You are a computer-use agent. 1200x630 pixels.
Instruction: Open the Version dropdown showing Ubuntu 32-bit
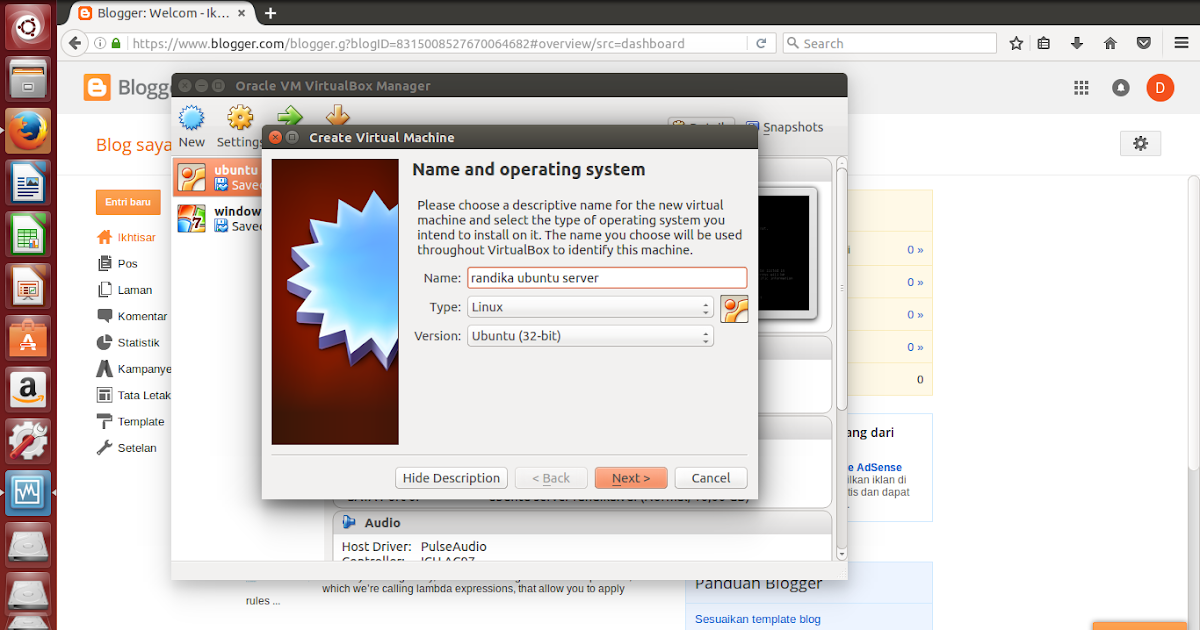[590, 336]
